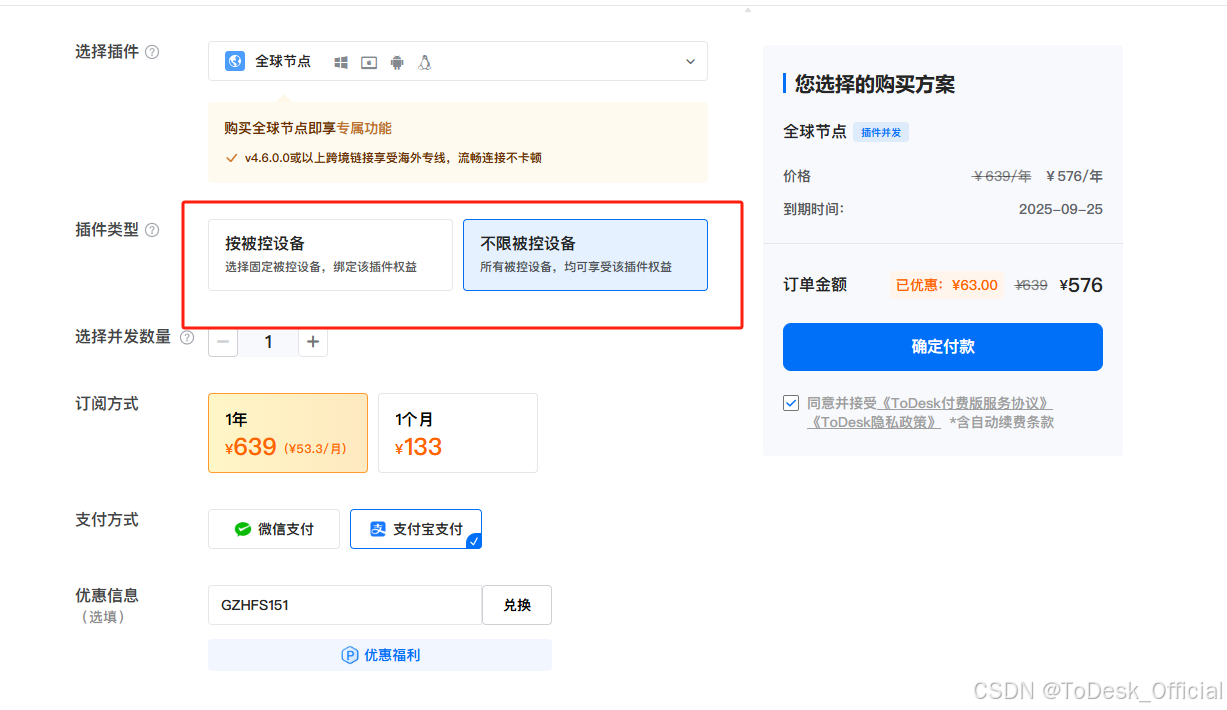Click the concurrency quantity value field
This screenshot has height=710, width=1227.
268,342
